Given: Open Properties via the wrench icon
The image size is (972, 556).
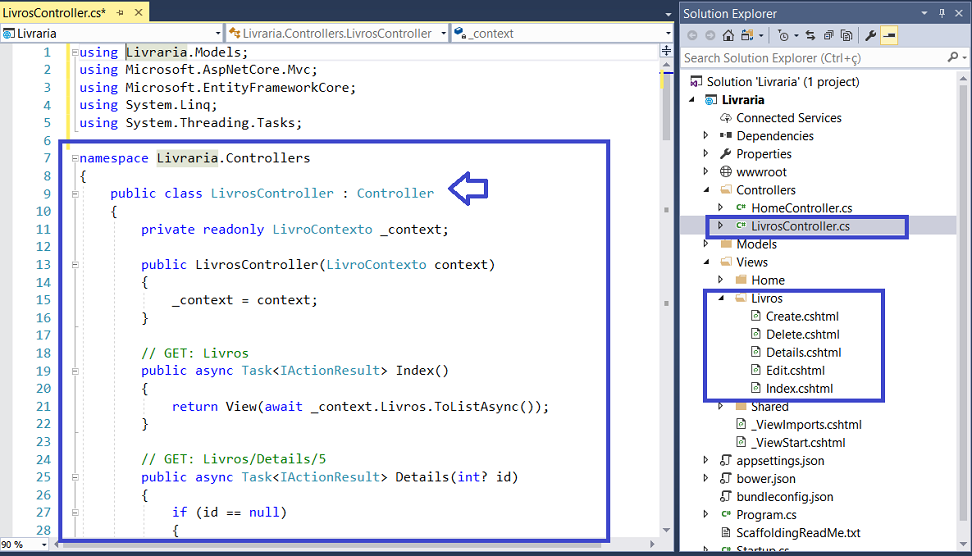Looking at the screenshot, I should click(x=870, y=35).
